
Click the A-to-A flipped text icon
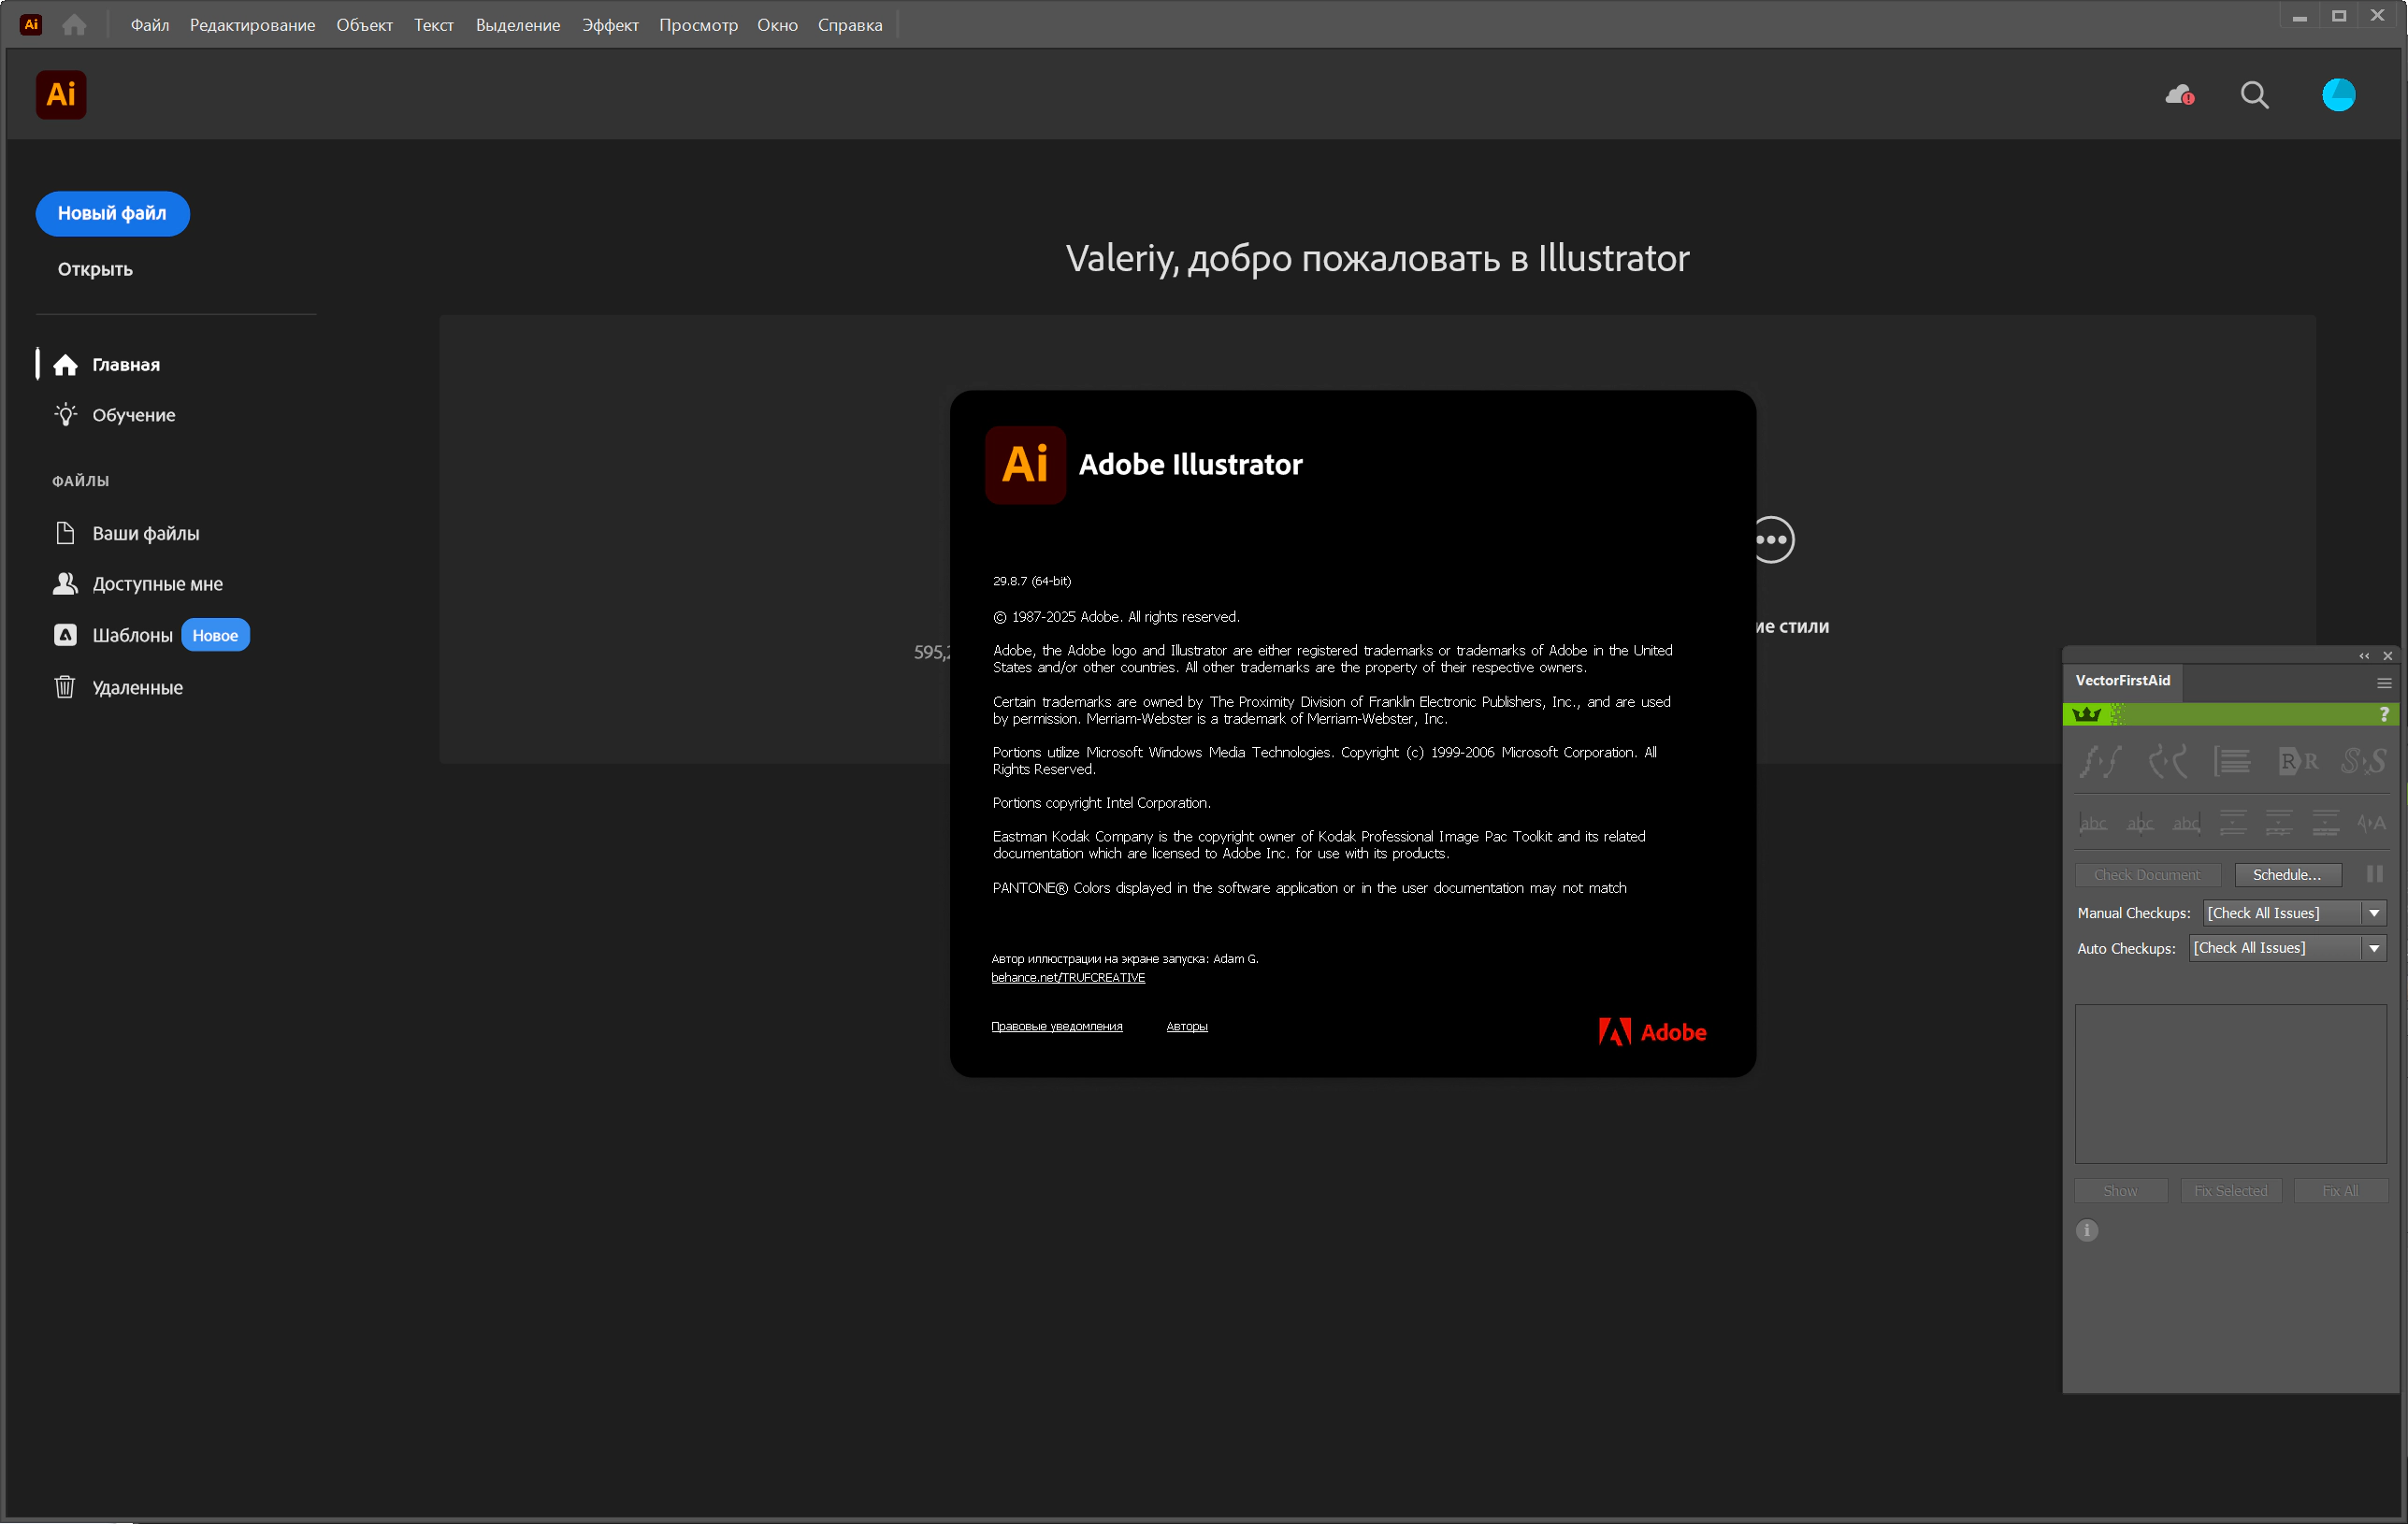point(2371,823)
